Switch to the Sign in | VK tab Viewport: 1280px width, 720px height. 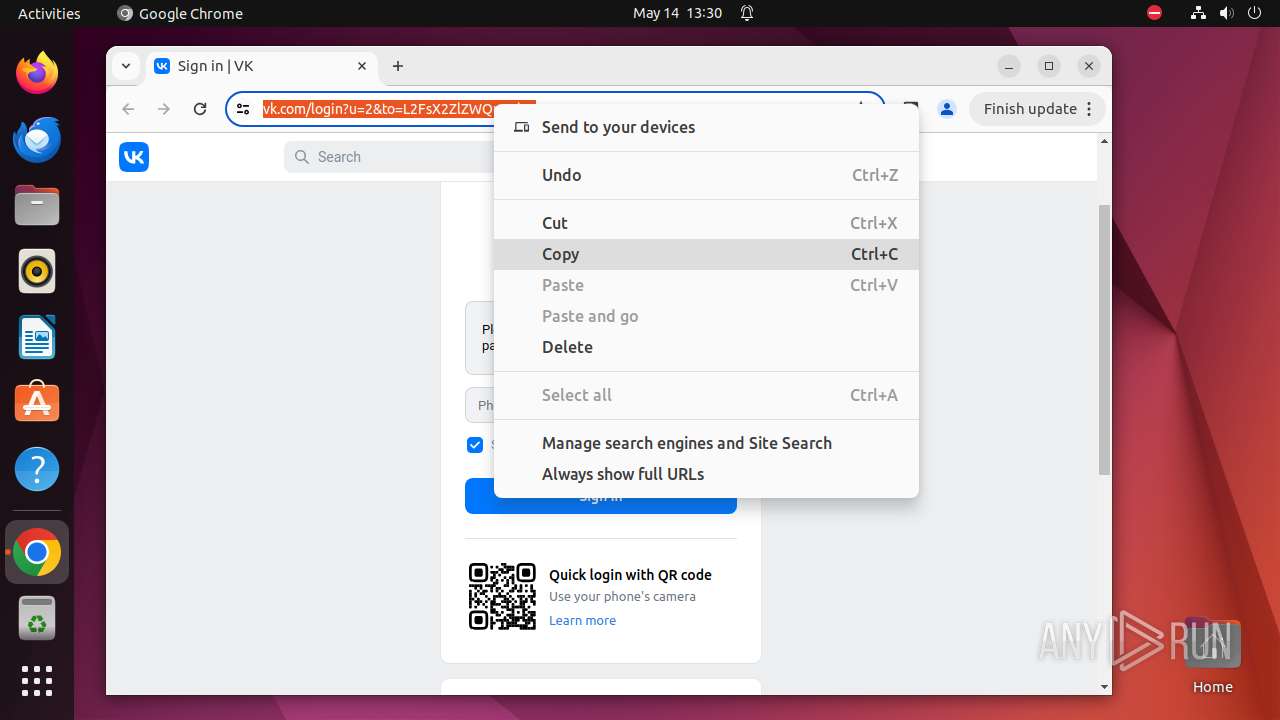pos(261,66)
